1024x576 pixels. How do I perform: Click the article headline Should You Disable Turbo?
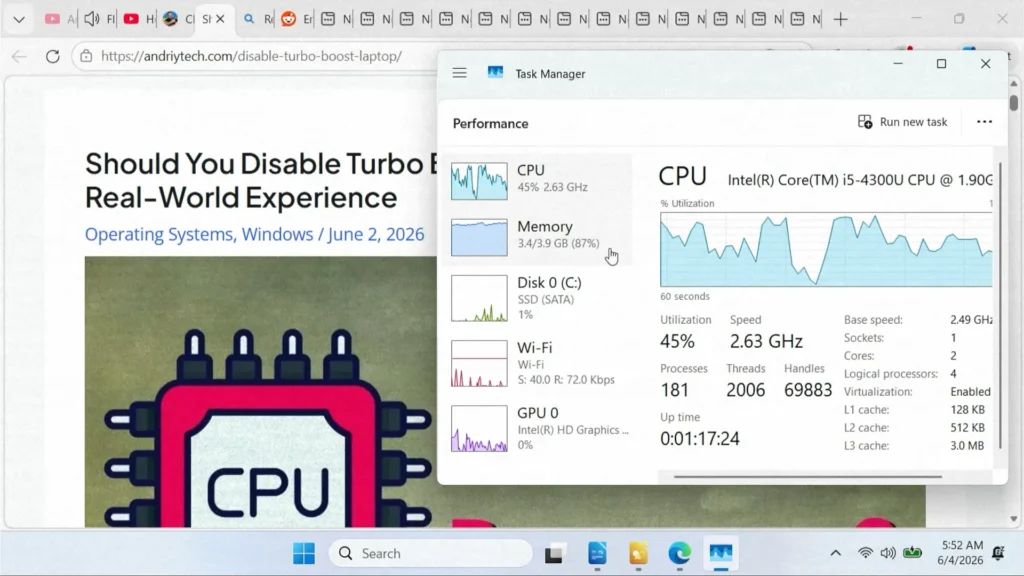coord(262,180)
